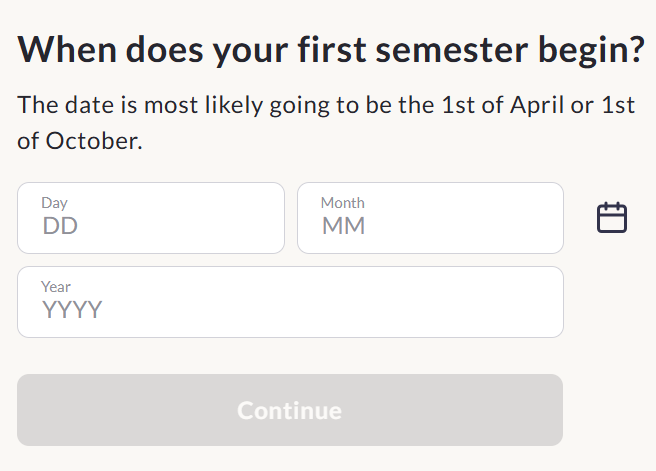Click the word "semester" in the heading

pos(452,50)
